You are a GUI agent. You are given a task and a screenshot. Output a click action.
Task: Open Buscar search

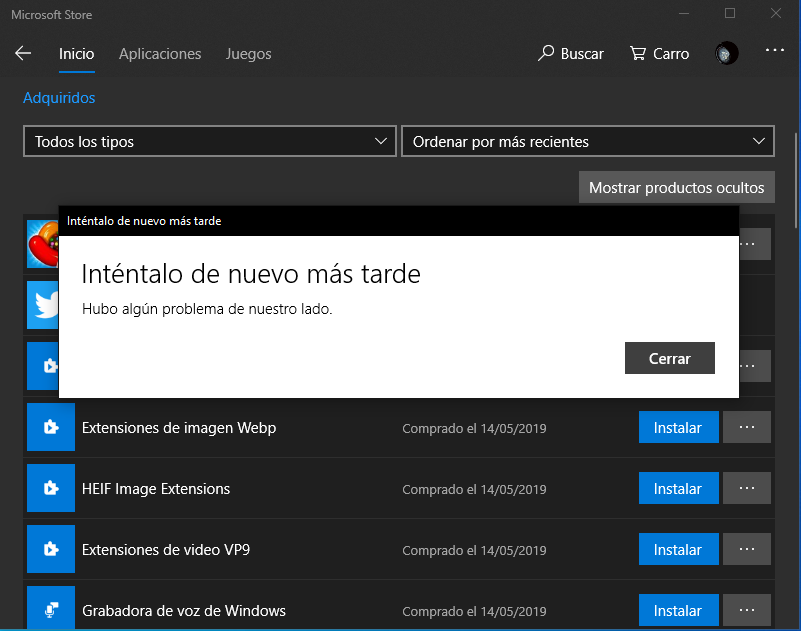[571, 53]
